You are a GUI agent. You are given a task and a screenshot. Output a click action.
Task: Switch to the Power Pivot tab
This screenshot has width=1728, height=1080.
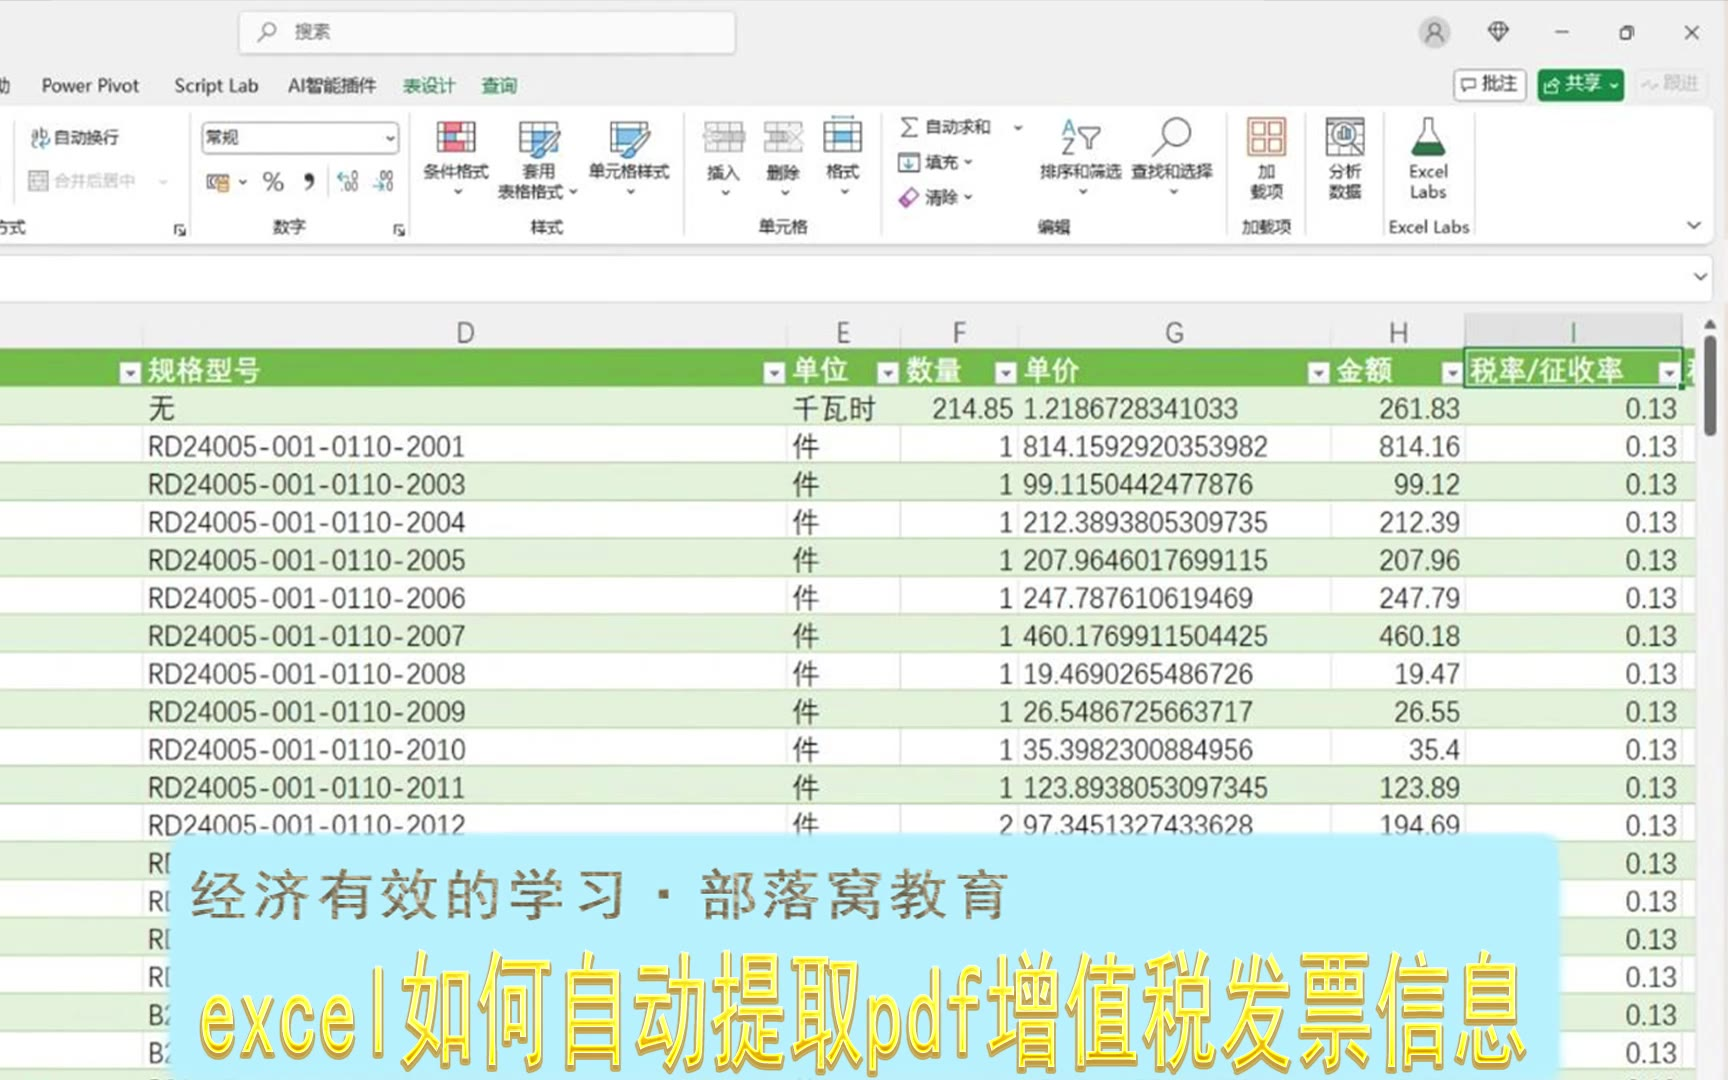(90, 86)
